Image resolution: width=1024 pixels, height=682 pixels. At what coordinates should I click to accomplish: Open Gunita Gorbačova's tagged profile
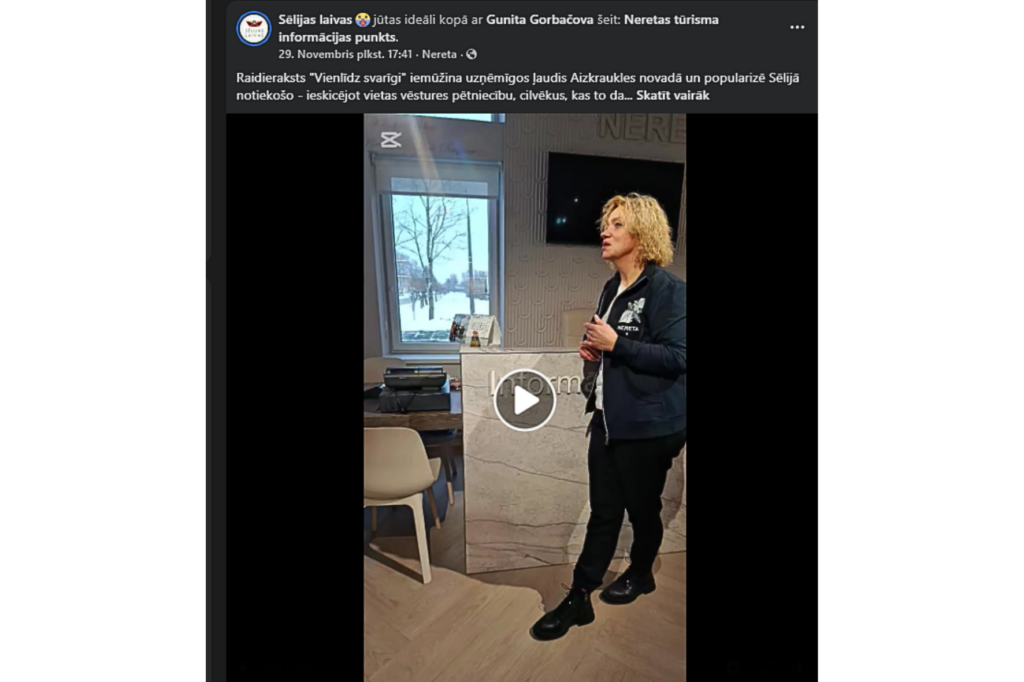click(539, 20)
